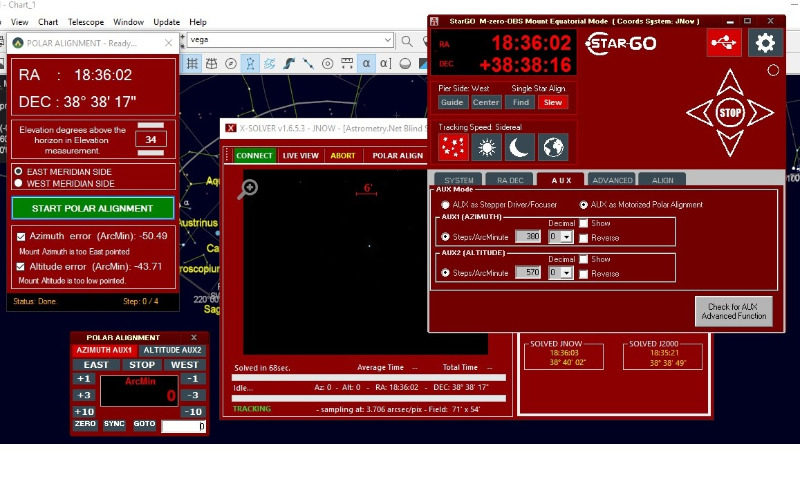800x497 pixels.
Task: Toggle constellation figures icon
Action: point(250,64)
